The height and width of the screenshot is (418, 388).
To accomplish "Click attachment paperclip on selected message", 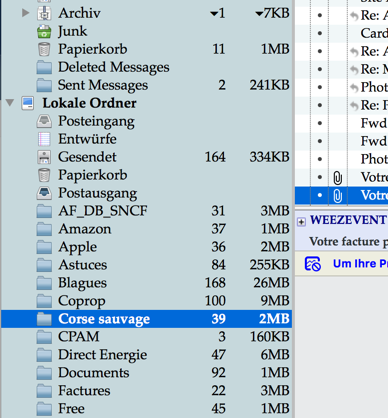I will (338, 196).
